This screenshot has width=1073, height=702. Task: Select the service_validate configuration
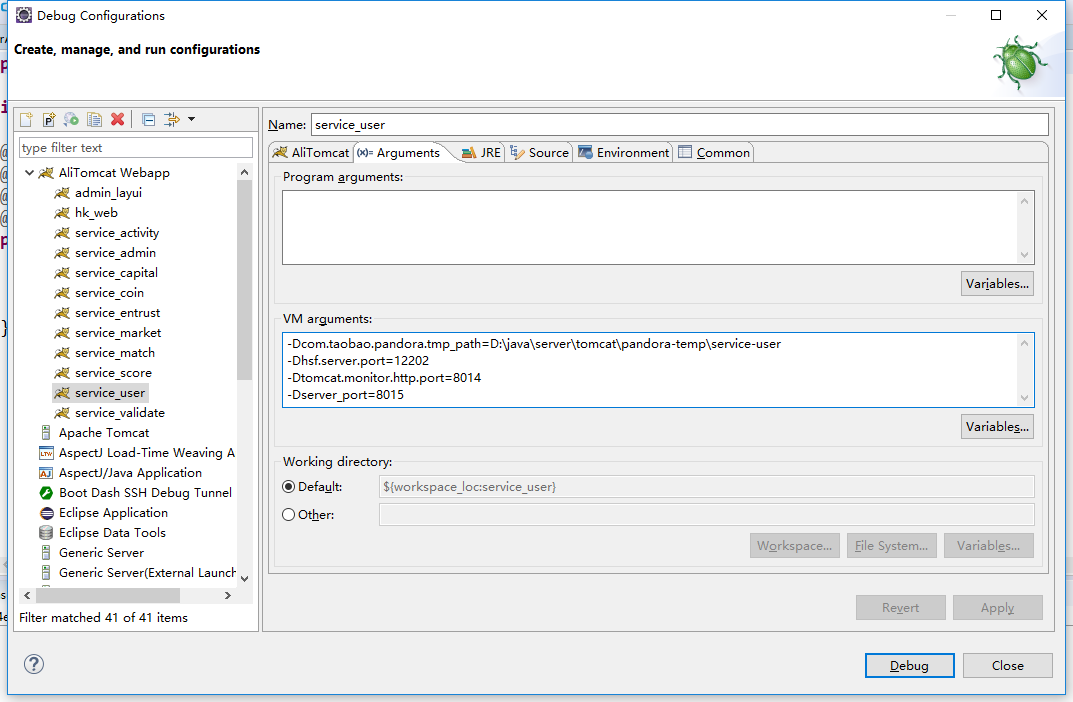coord(120,413)
